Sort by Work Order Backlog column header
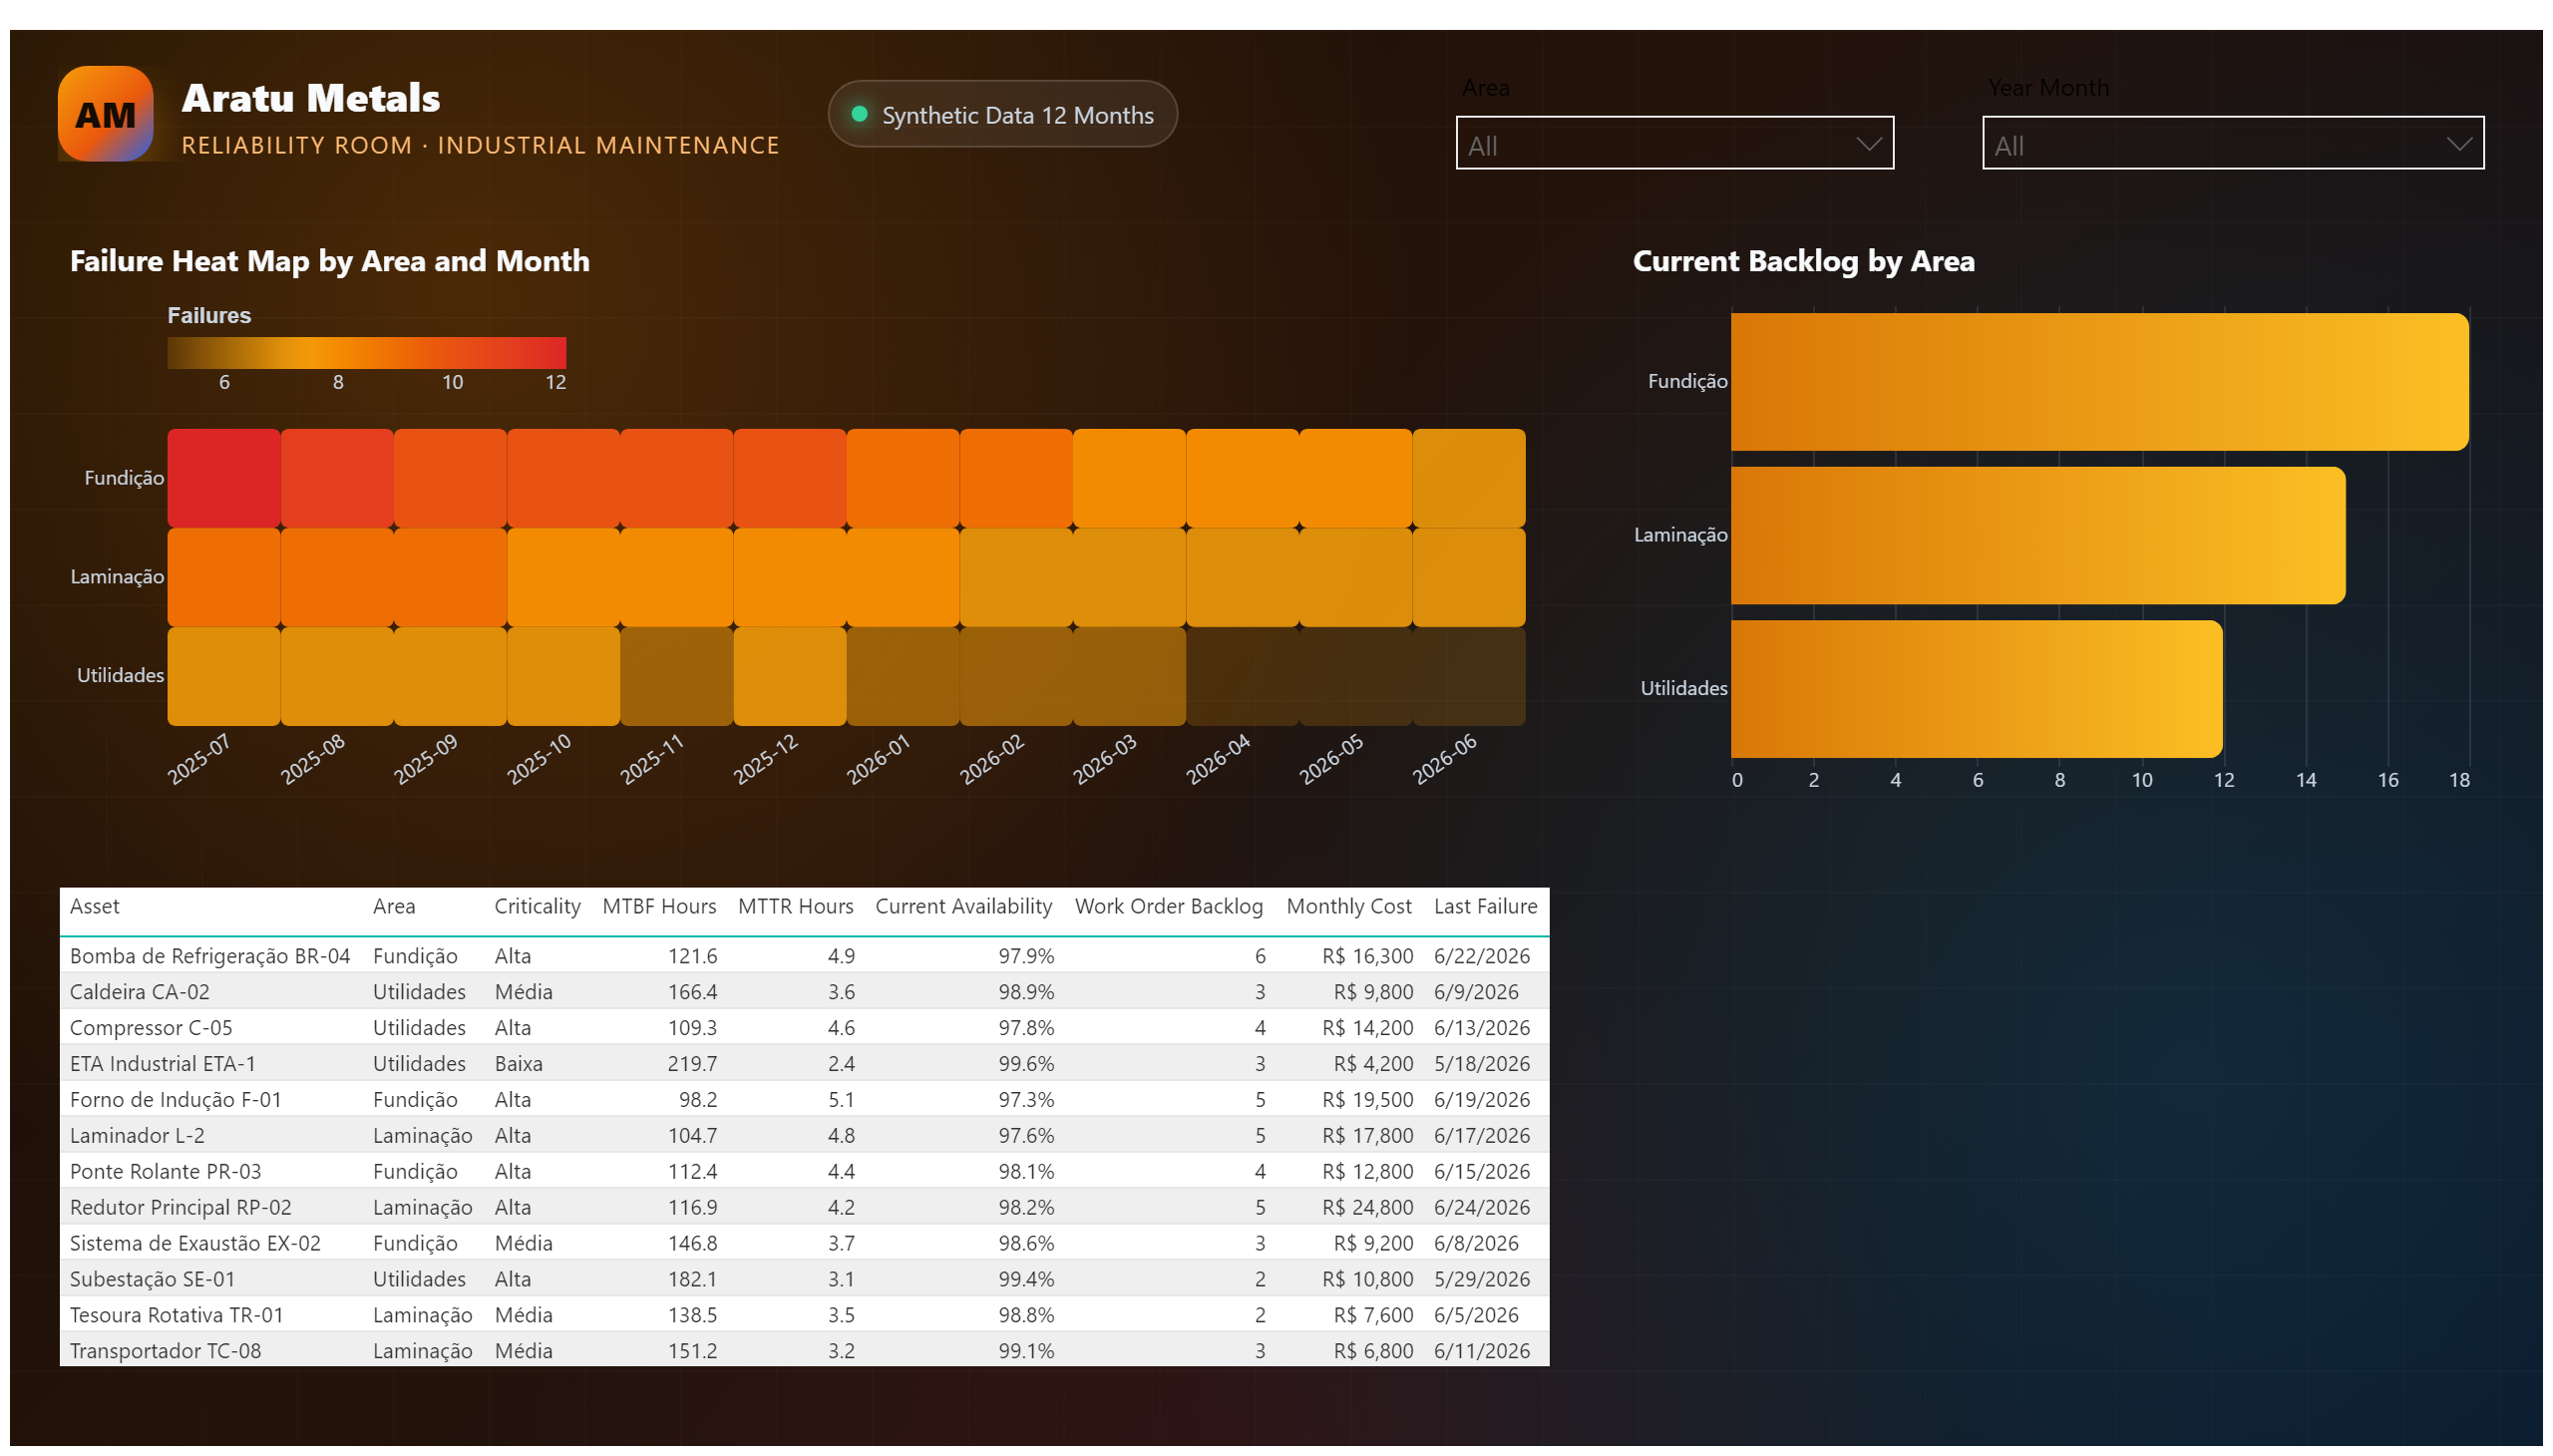2553x1456 pixels. click(x=1168, y=906)
